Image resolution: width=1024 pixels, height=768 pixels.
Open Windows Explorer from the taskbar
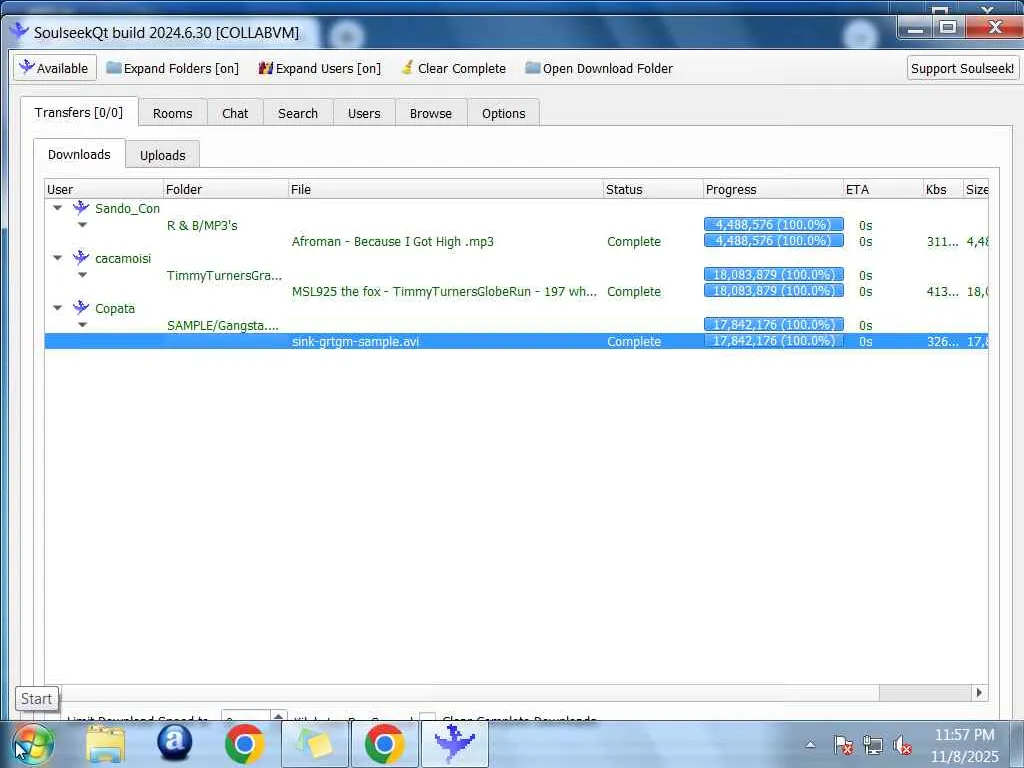click(x=105, y=744)
